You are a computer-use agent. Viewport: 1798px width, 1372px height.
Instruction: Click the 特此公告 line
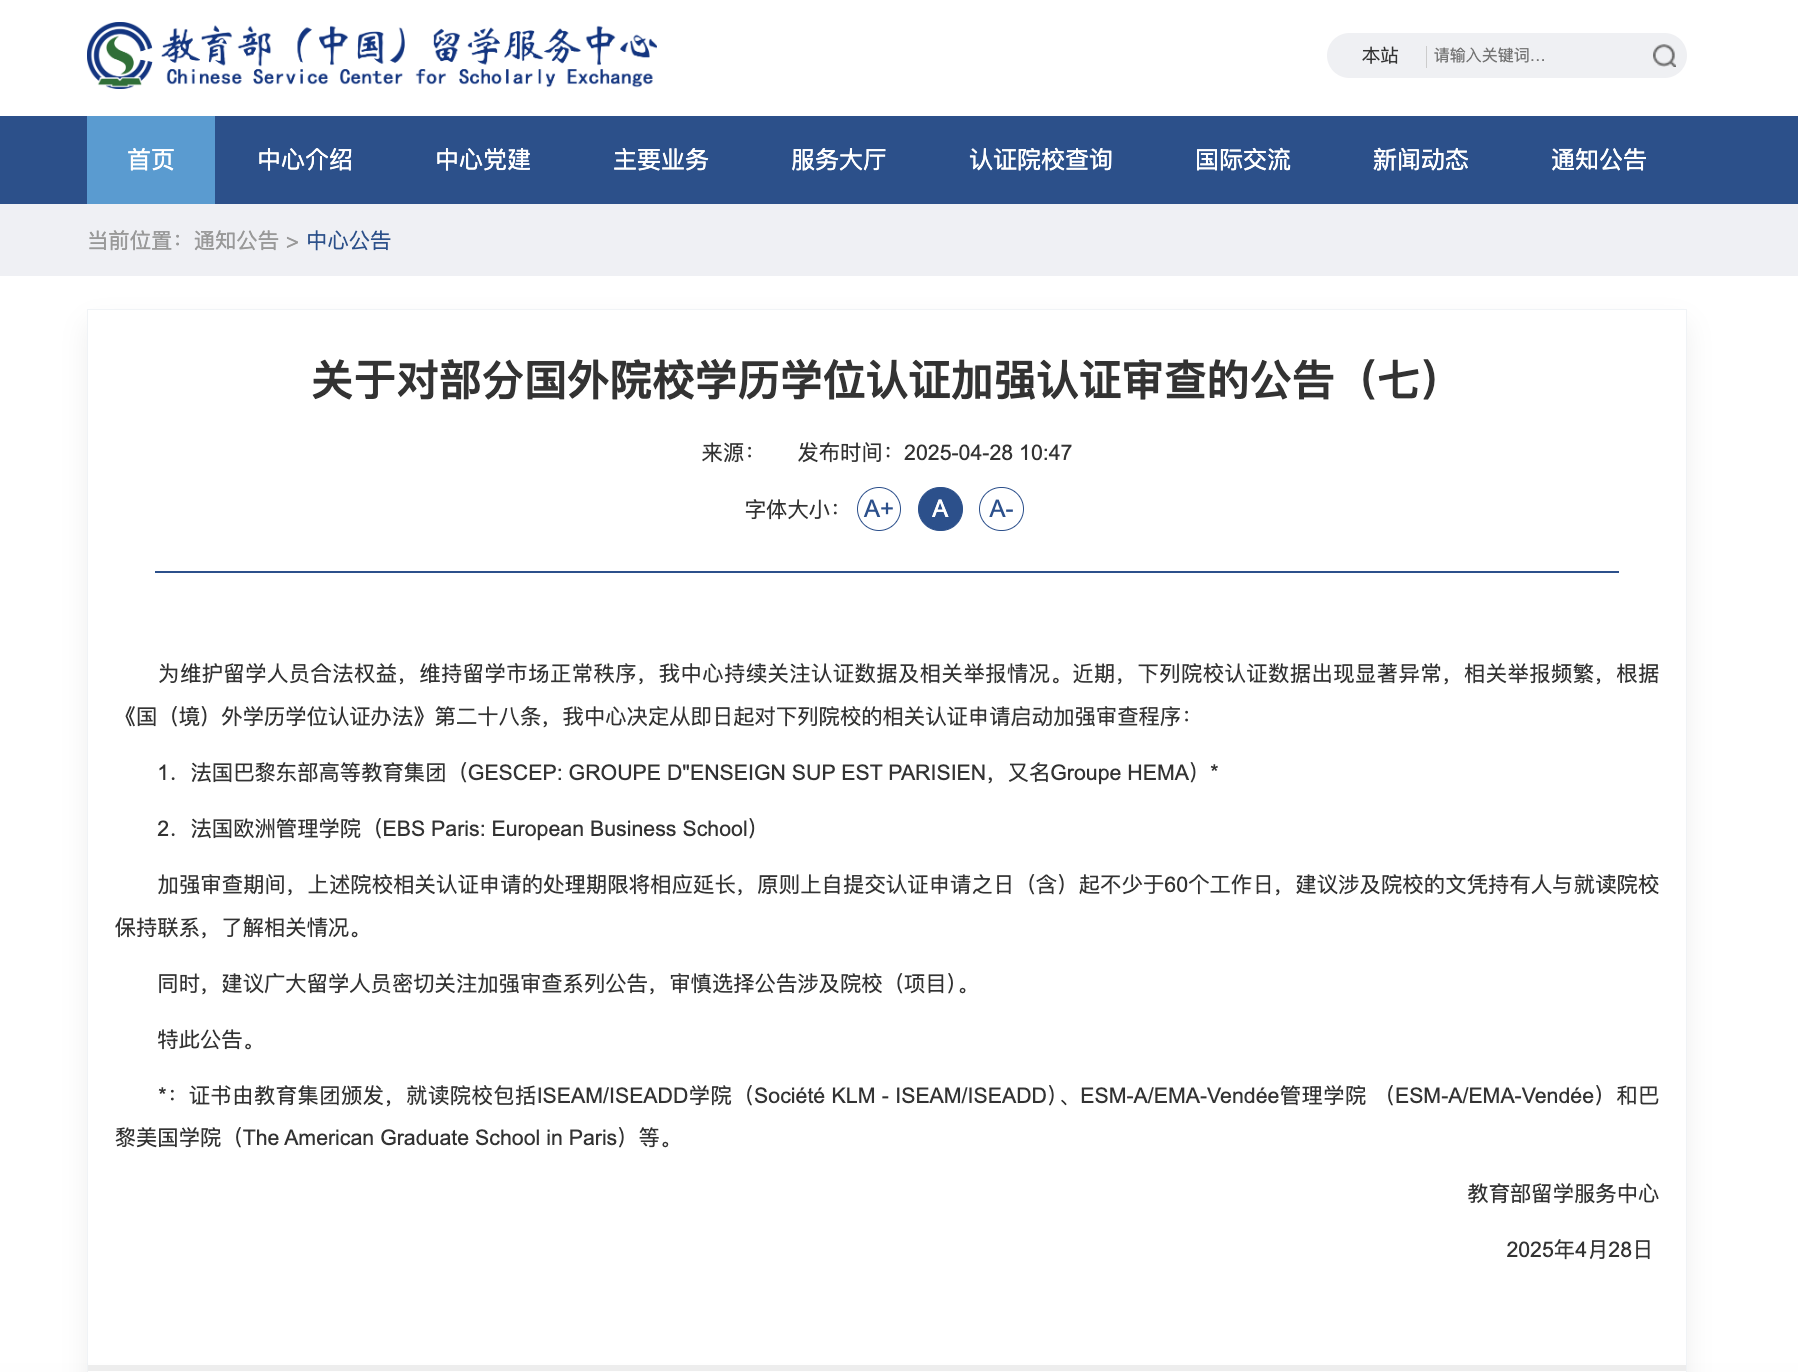[x=210, y=1040]
